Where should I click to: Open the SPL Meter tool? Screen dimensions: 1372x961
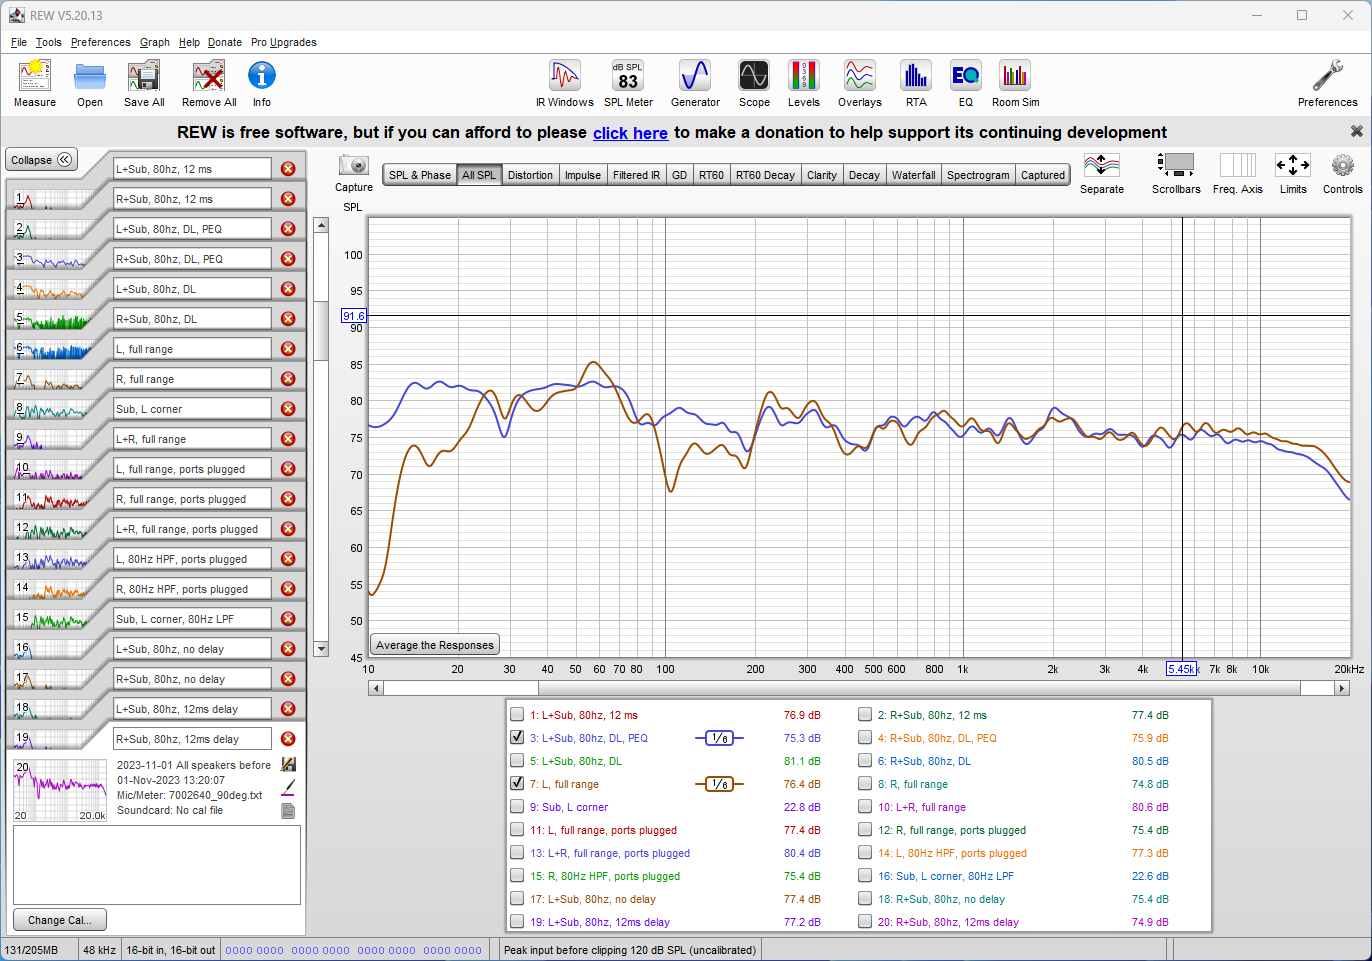point(628,77)
